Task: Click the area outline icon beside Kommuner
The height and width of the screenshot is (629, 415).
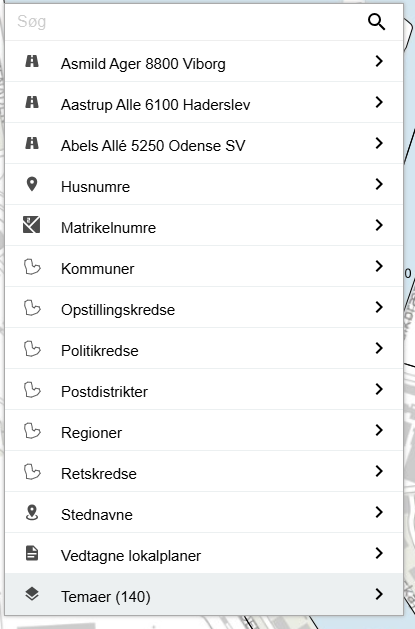Action: pos(32,267)
